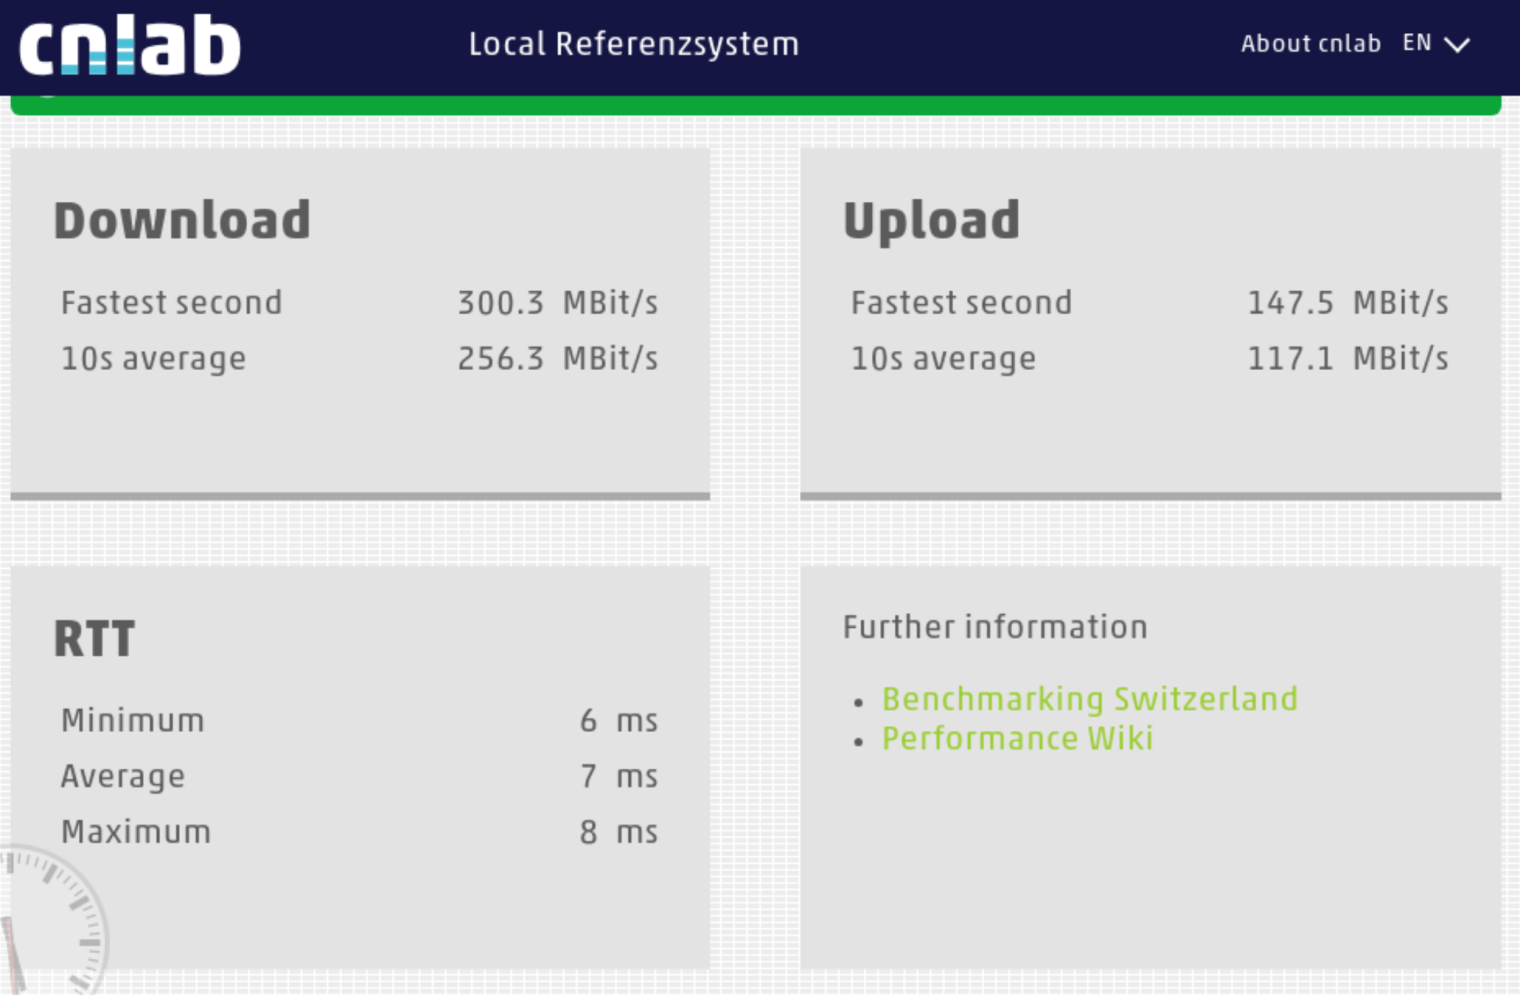This screenshot has width=1520, height=995.
Task: Click the Download heading
Action: (182, 220)
